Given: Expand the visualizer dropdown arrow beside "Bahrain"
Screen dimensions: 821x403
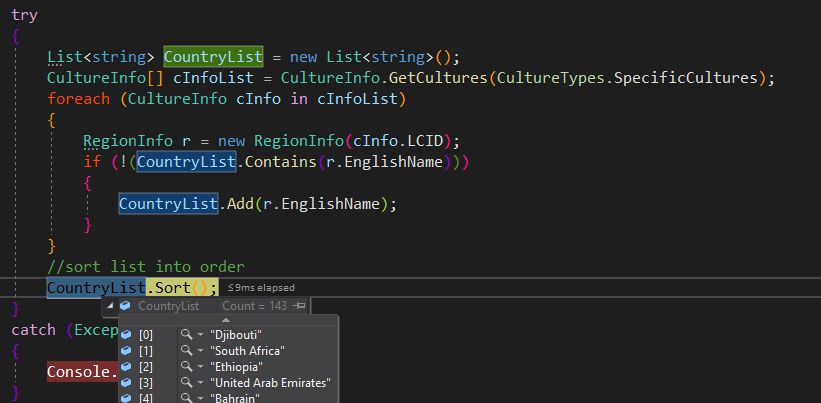Looking at the screenshot, I should [x=200, y=398].
